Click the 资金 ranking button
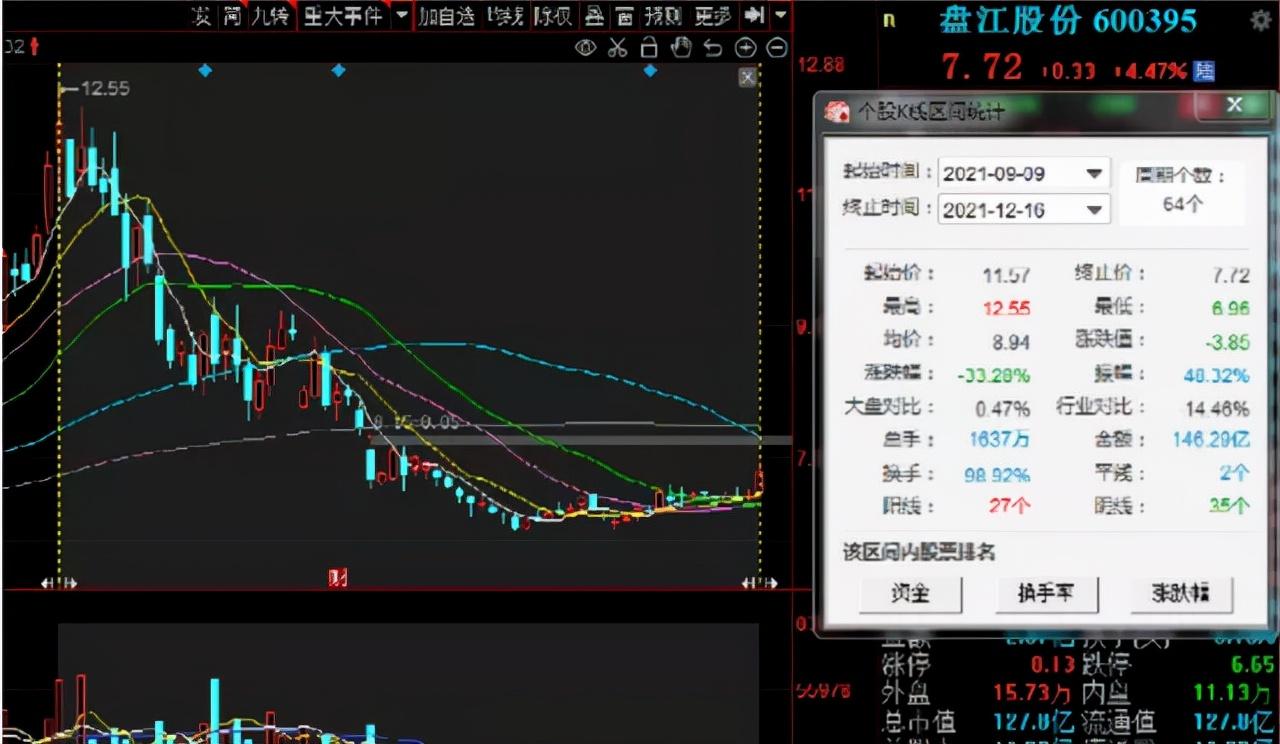The height and width of the screenshot is (744, 1280). pos(910,594)
